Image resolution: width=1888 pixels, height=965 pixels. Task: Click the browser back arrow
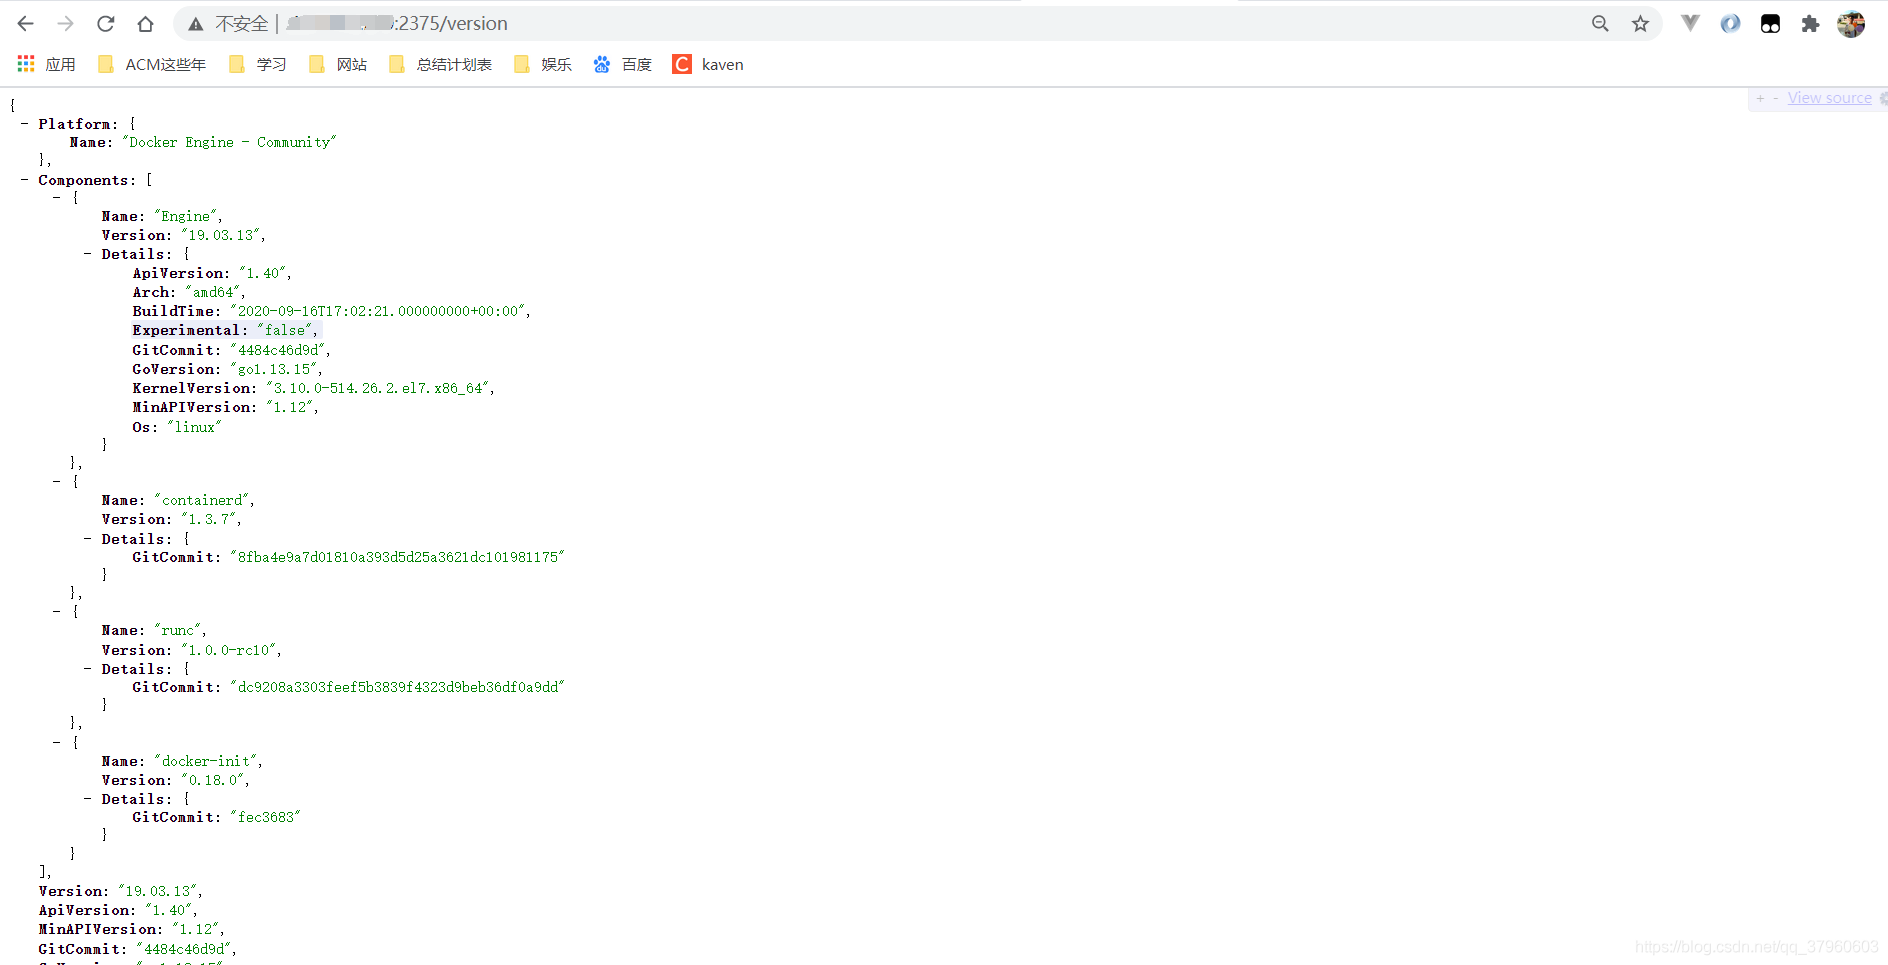pos(26,24)
